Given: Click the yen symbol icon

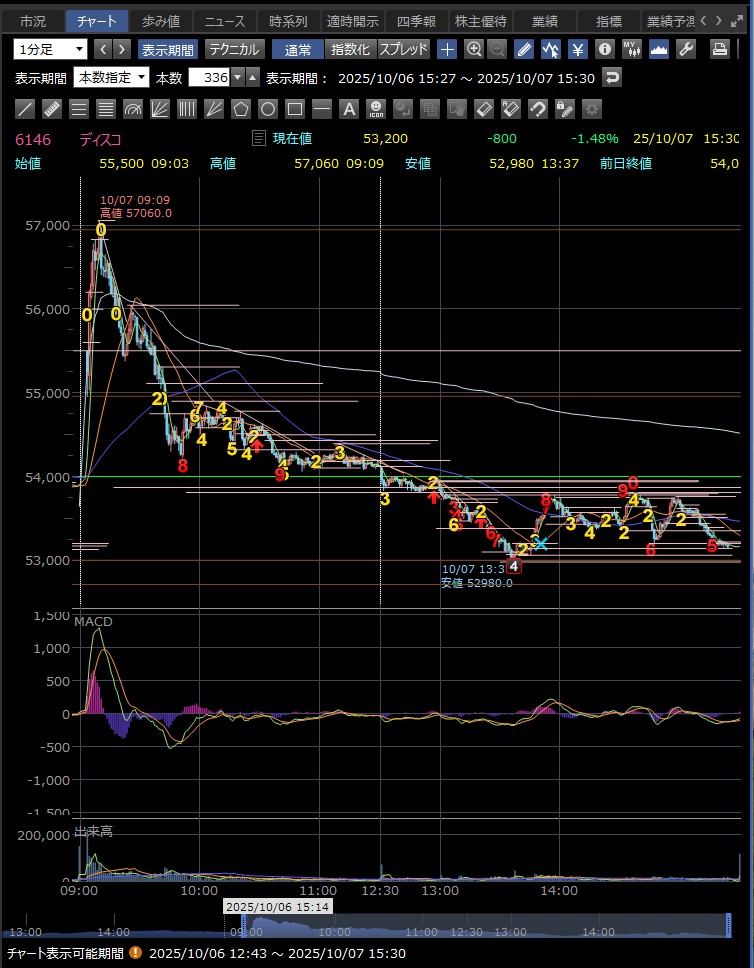Looking at the screenshot, I should point(577,49).
